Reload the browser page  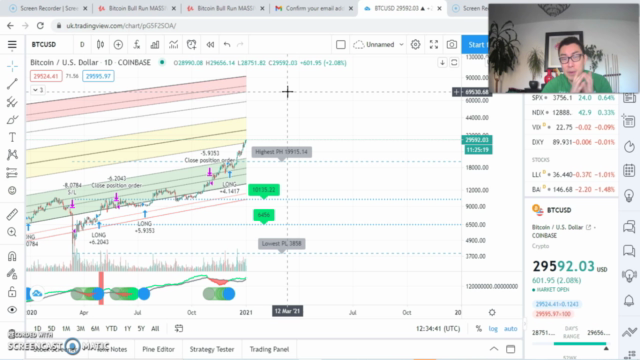(40, 26)
